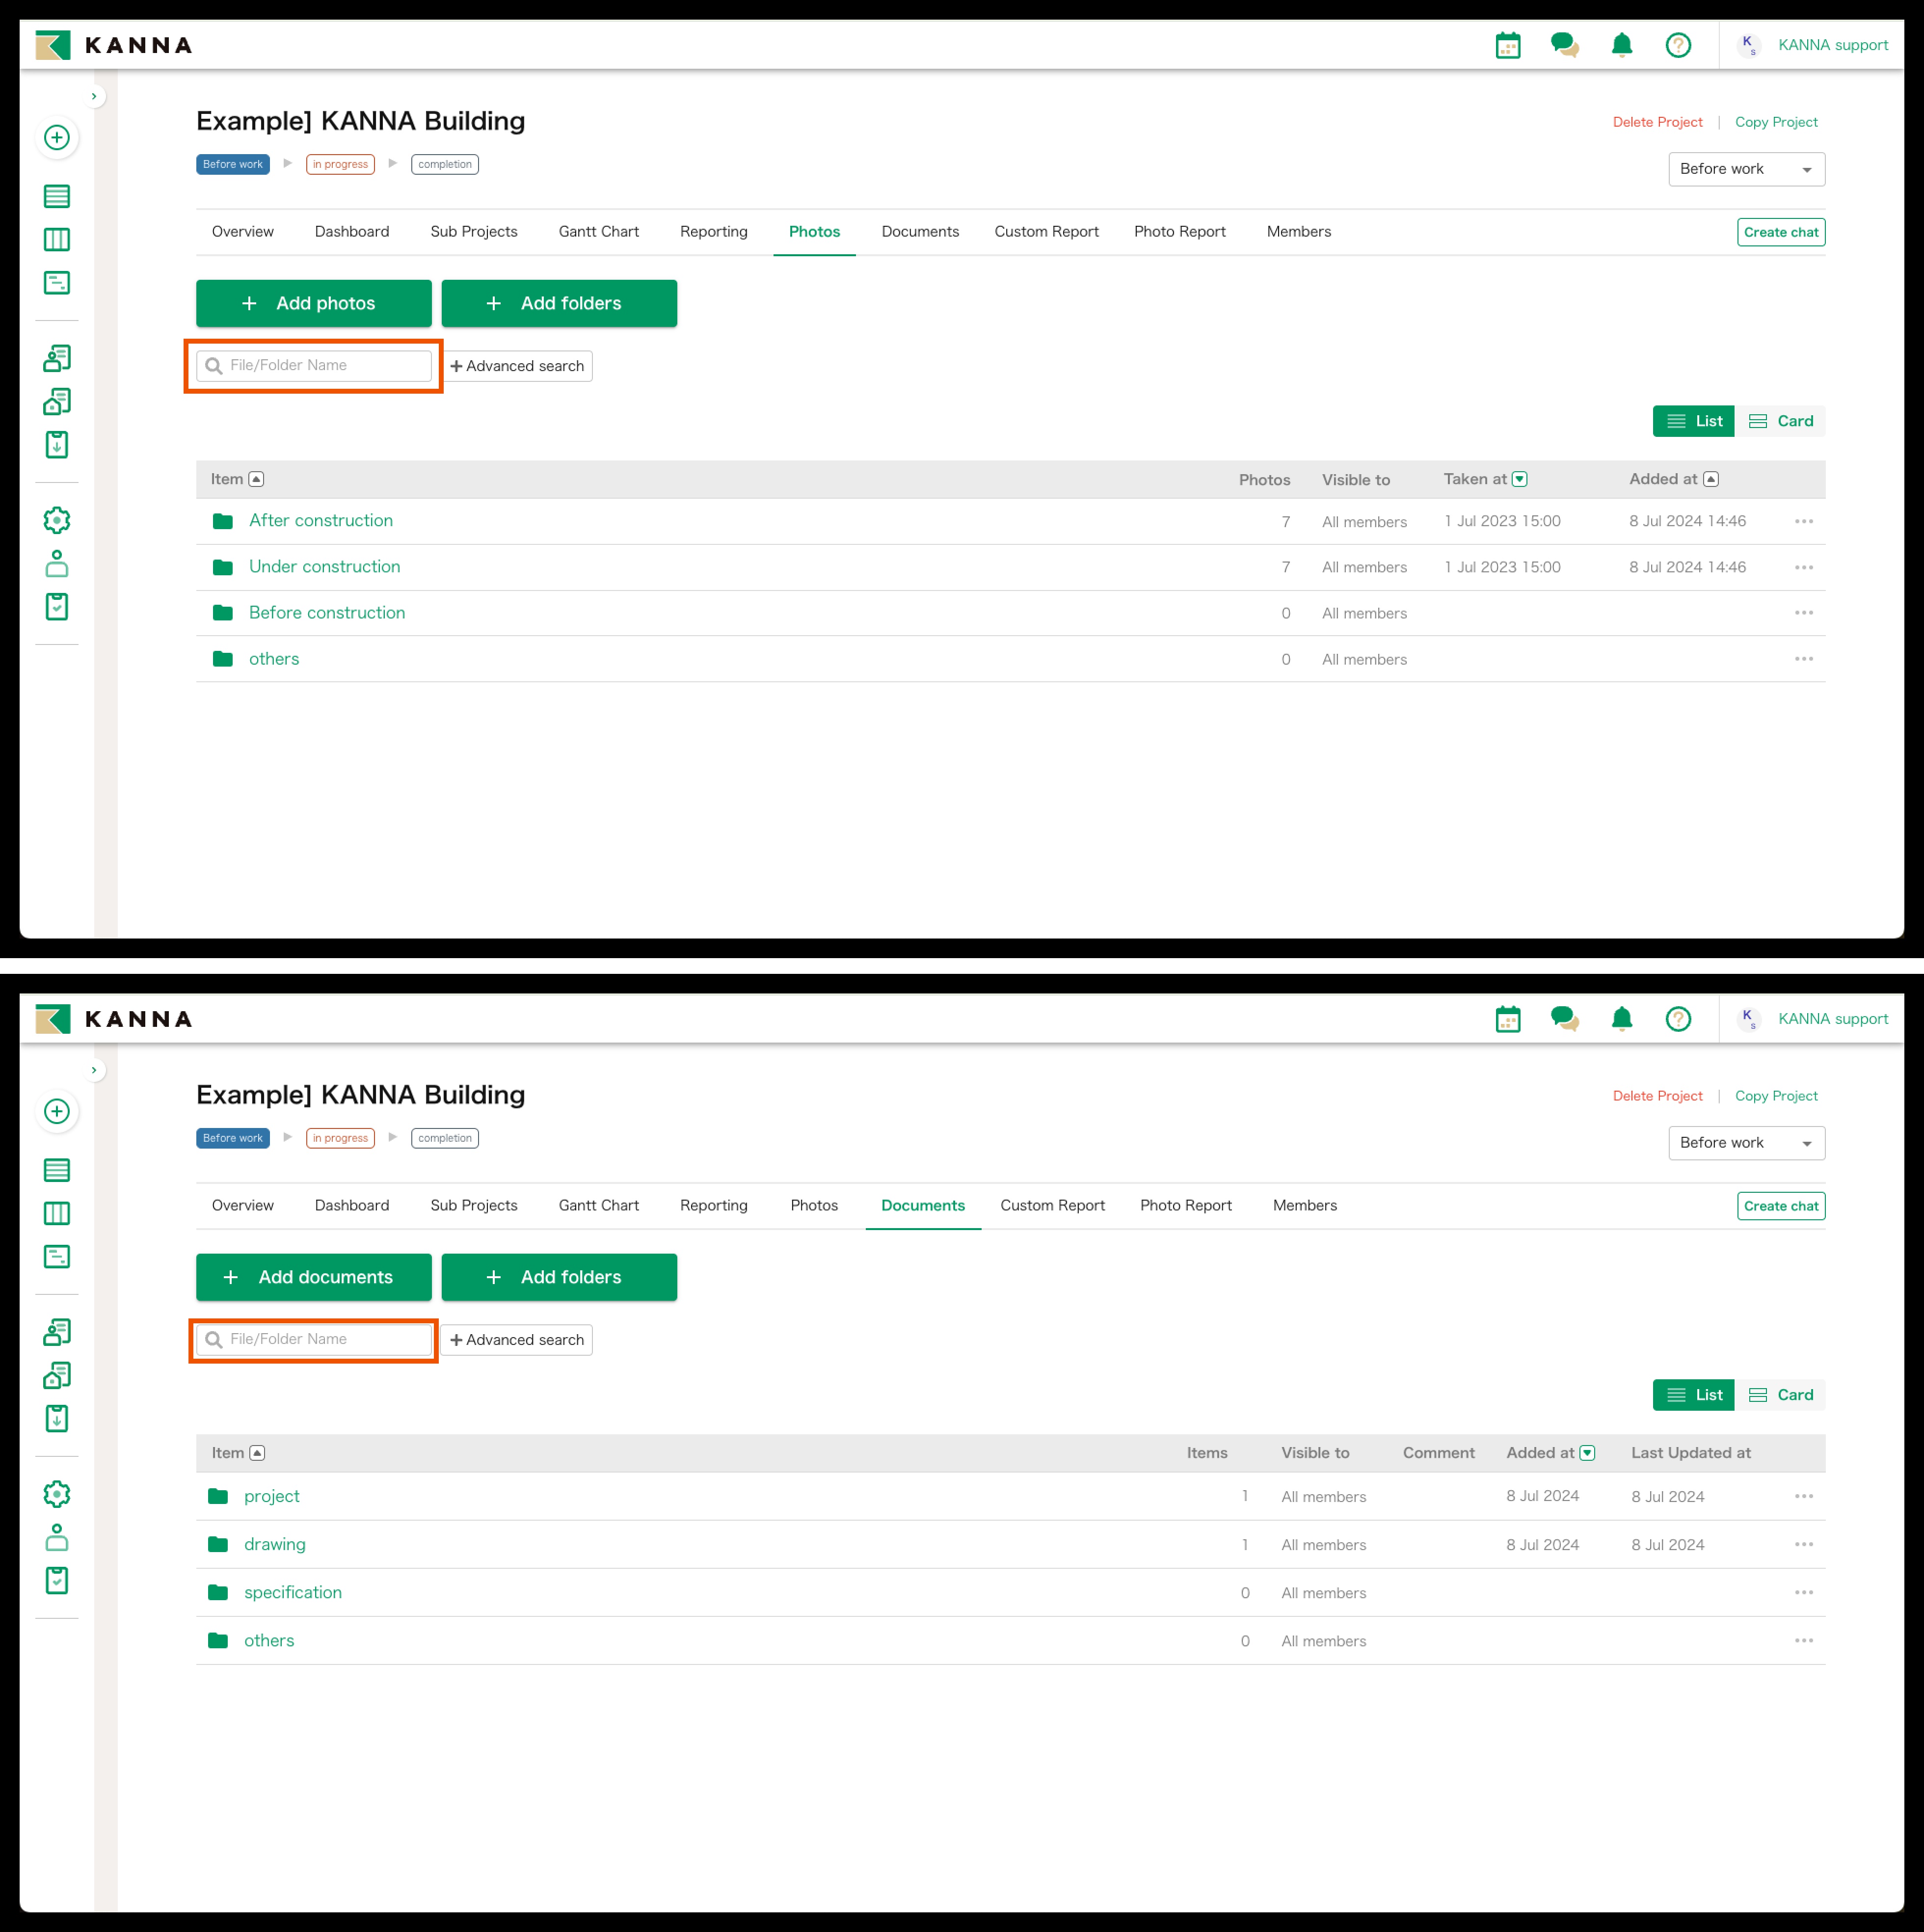Expand Advanced search below the Add photos button
The height and width of the screenshot is (1932, 1924).
click(x=517, y=366)
